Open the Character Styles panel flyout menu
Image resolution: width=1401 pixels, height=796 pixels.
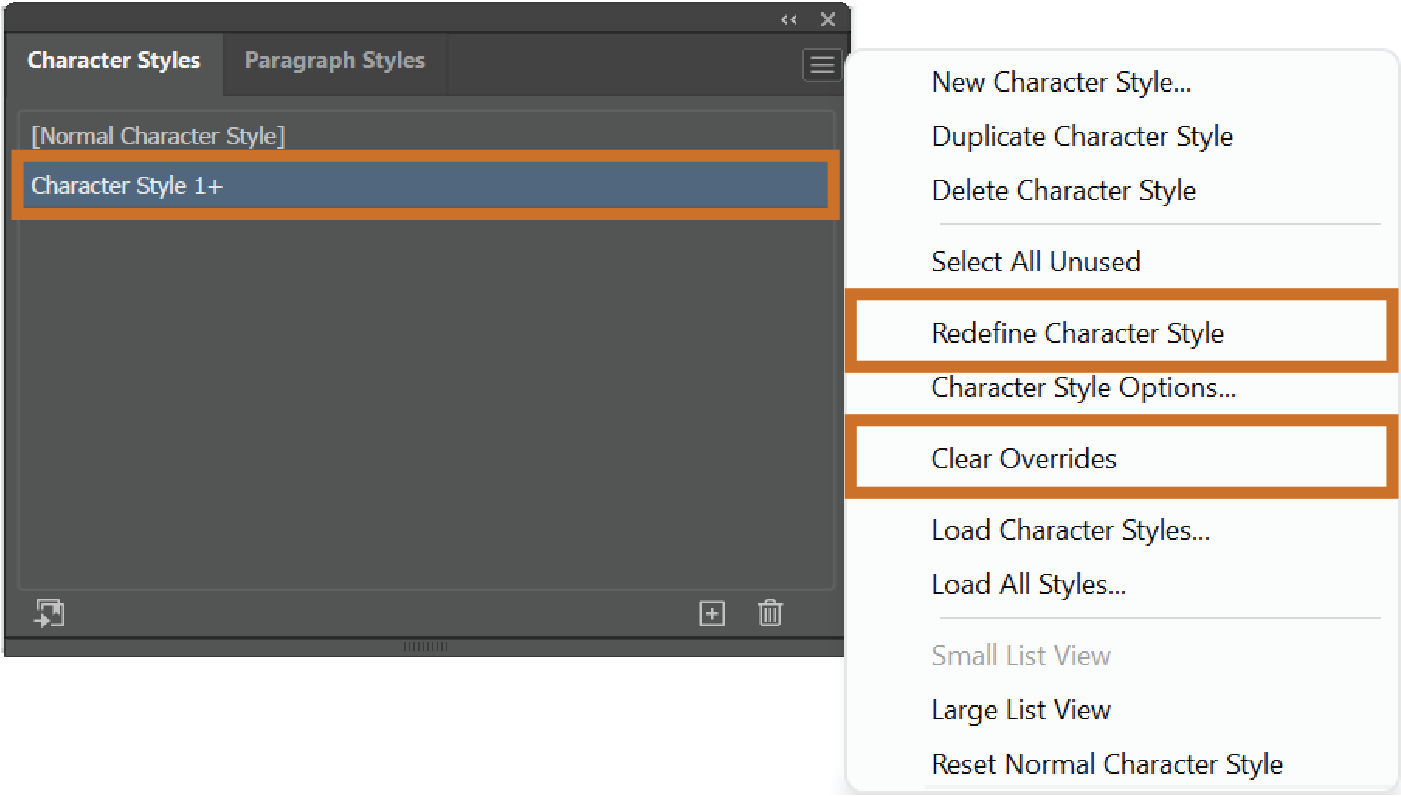(822, 64)
